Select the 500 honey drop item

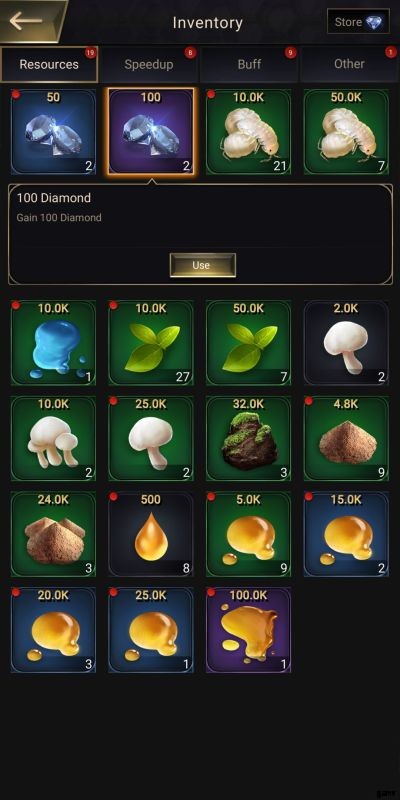coord(151,534)
